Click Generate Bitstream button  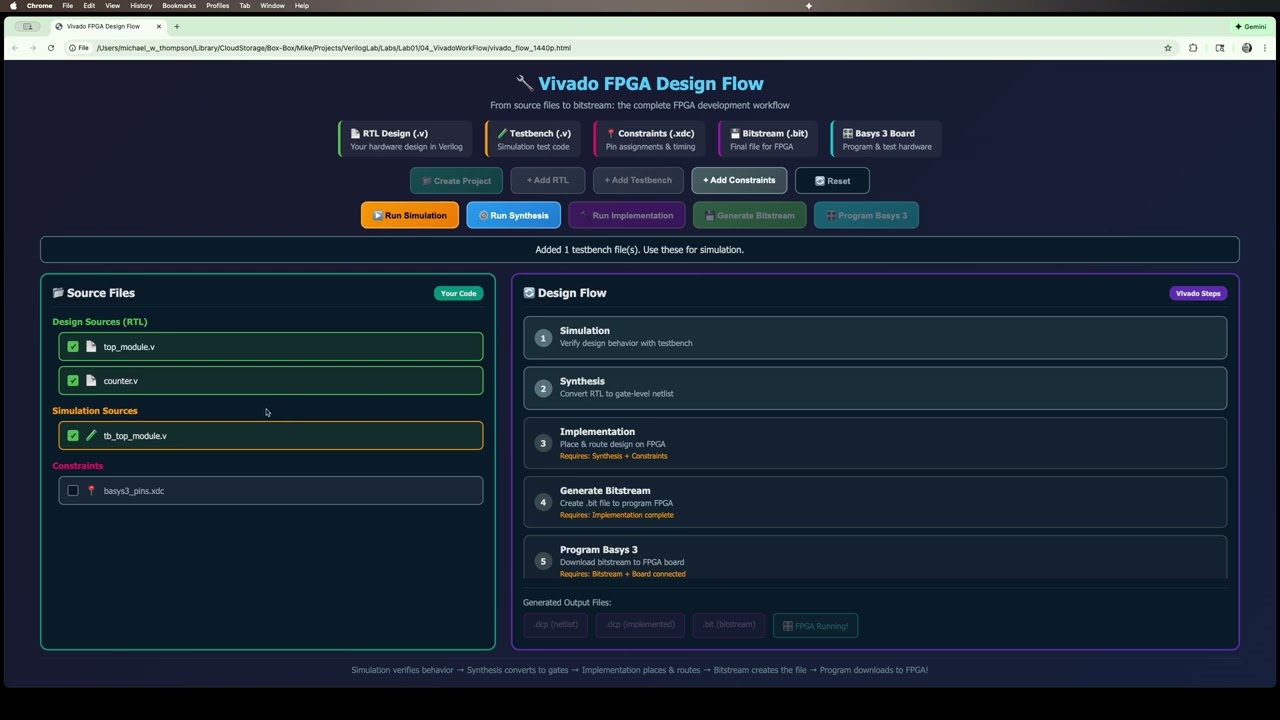pyautogui.click(x=749, y=215)
